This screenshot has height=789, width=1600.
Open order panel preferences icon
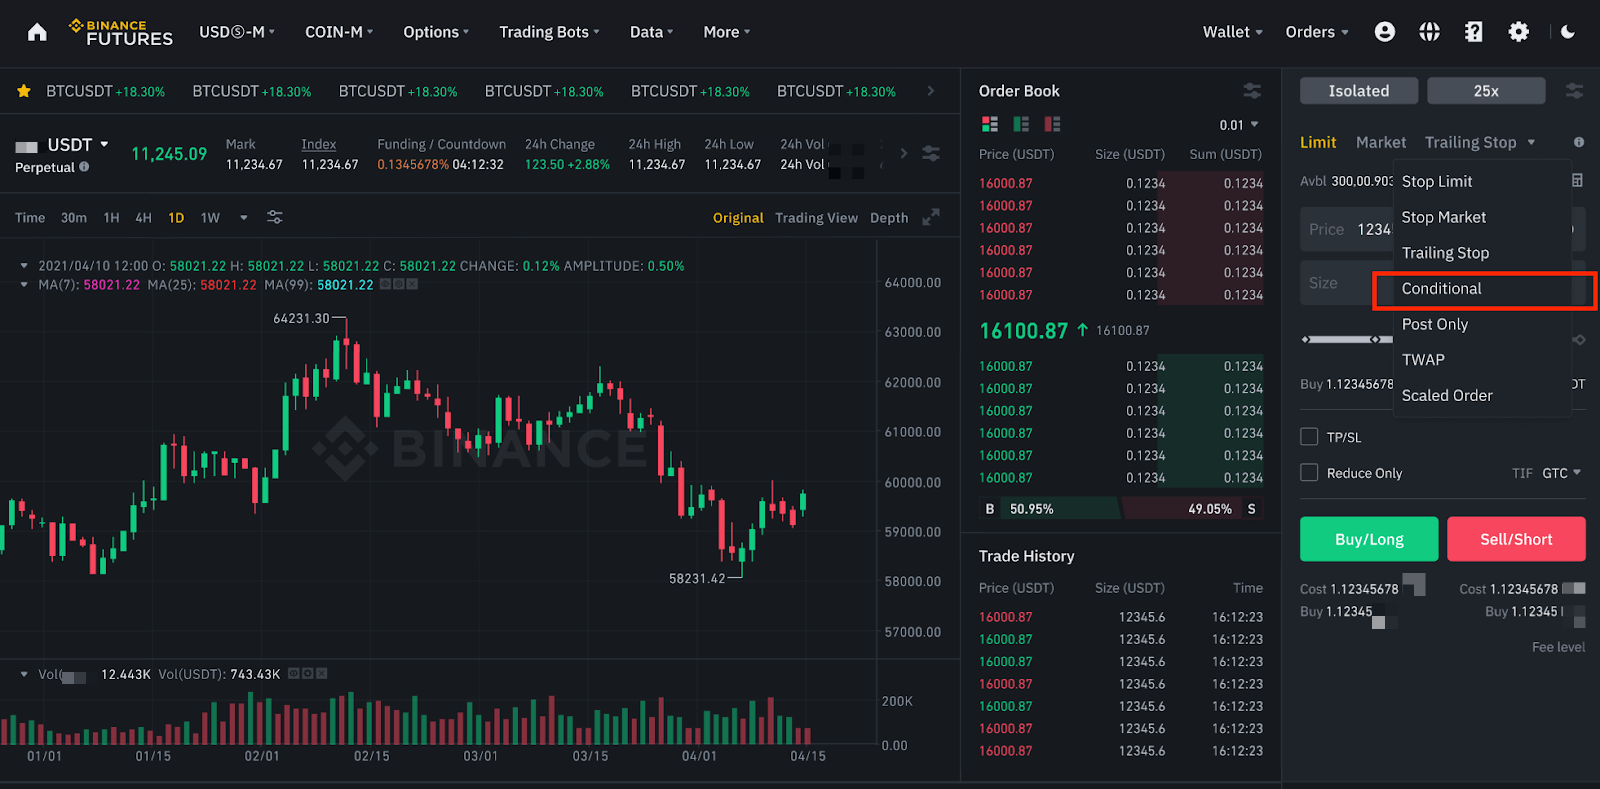[1574, 91]
